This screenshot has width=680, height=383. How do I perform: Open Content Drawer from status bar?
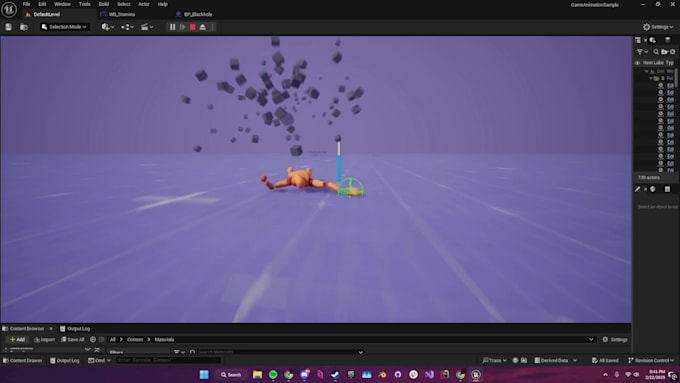pos(23,360)
